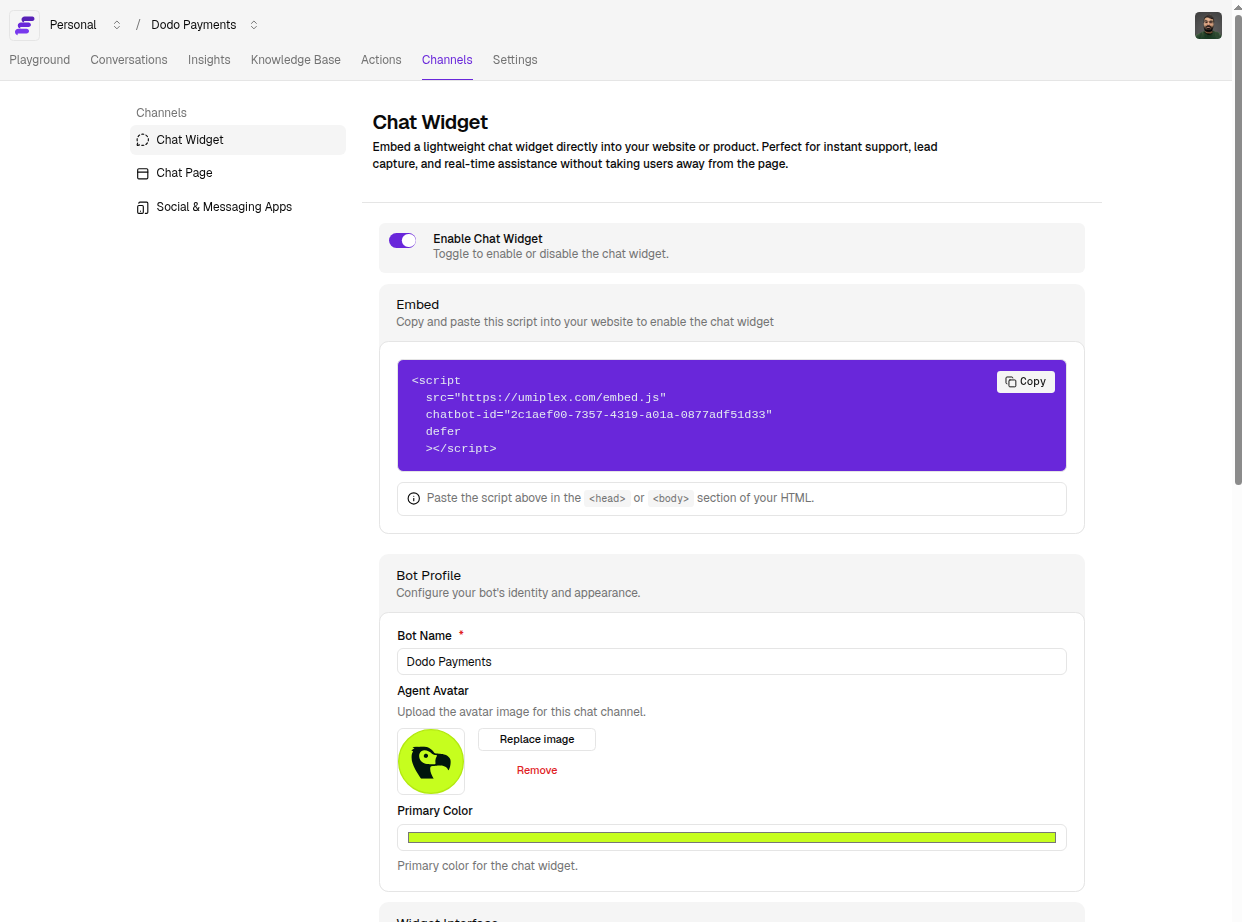
Task: Click the purple embed script code block
Action: pyautogui.click(x=732, y=415)
